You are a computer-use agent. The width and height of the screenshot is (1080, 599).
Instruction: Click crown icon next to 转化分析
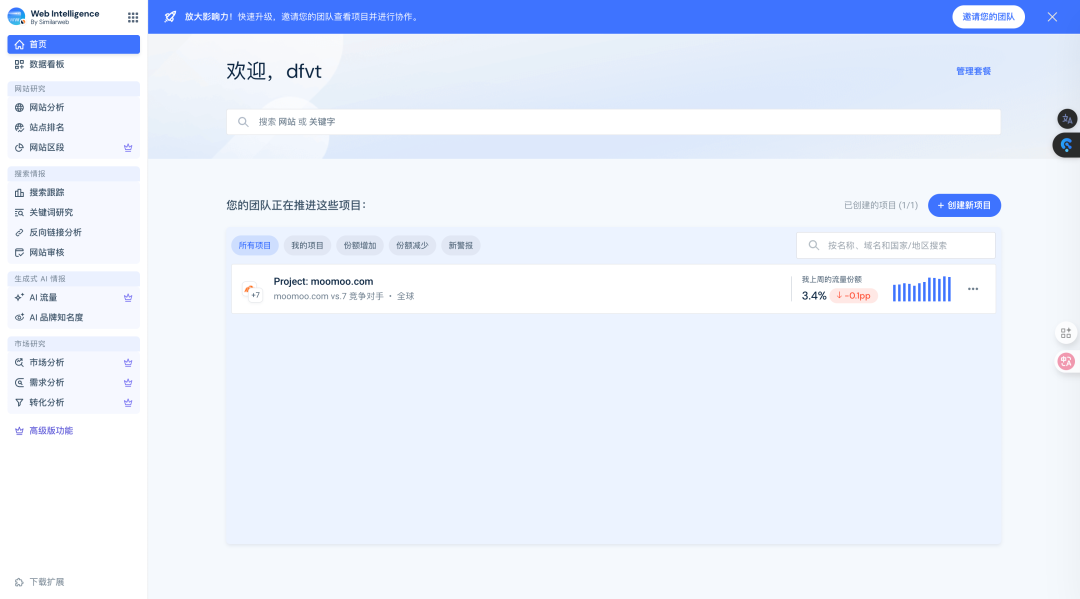128,402
